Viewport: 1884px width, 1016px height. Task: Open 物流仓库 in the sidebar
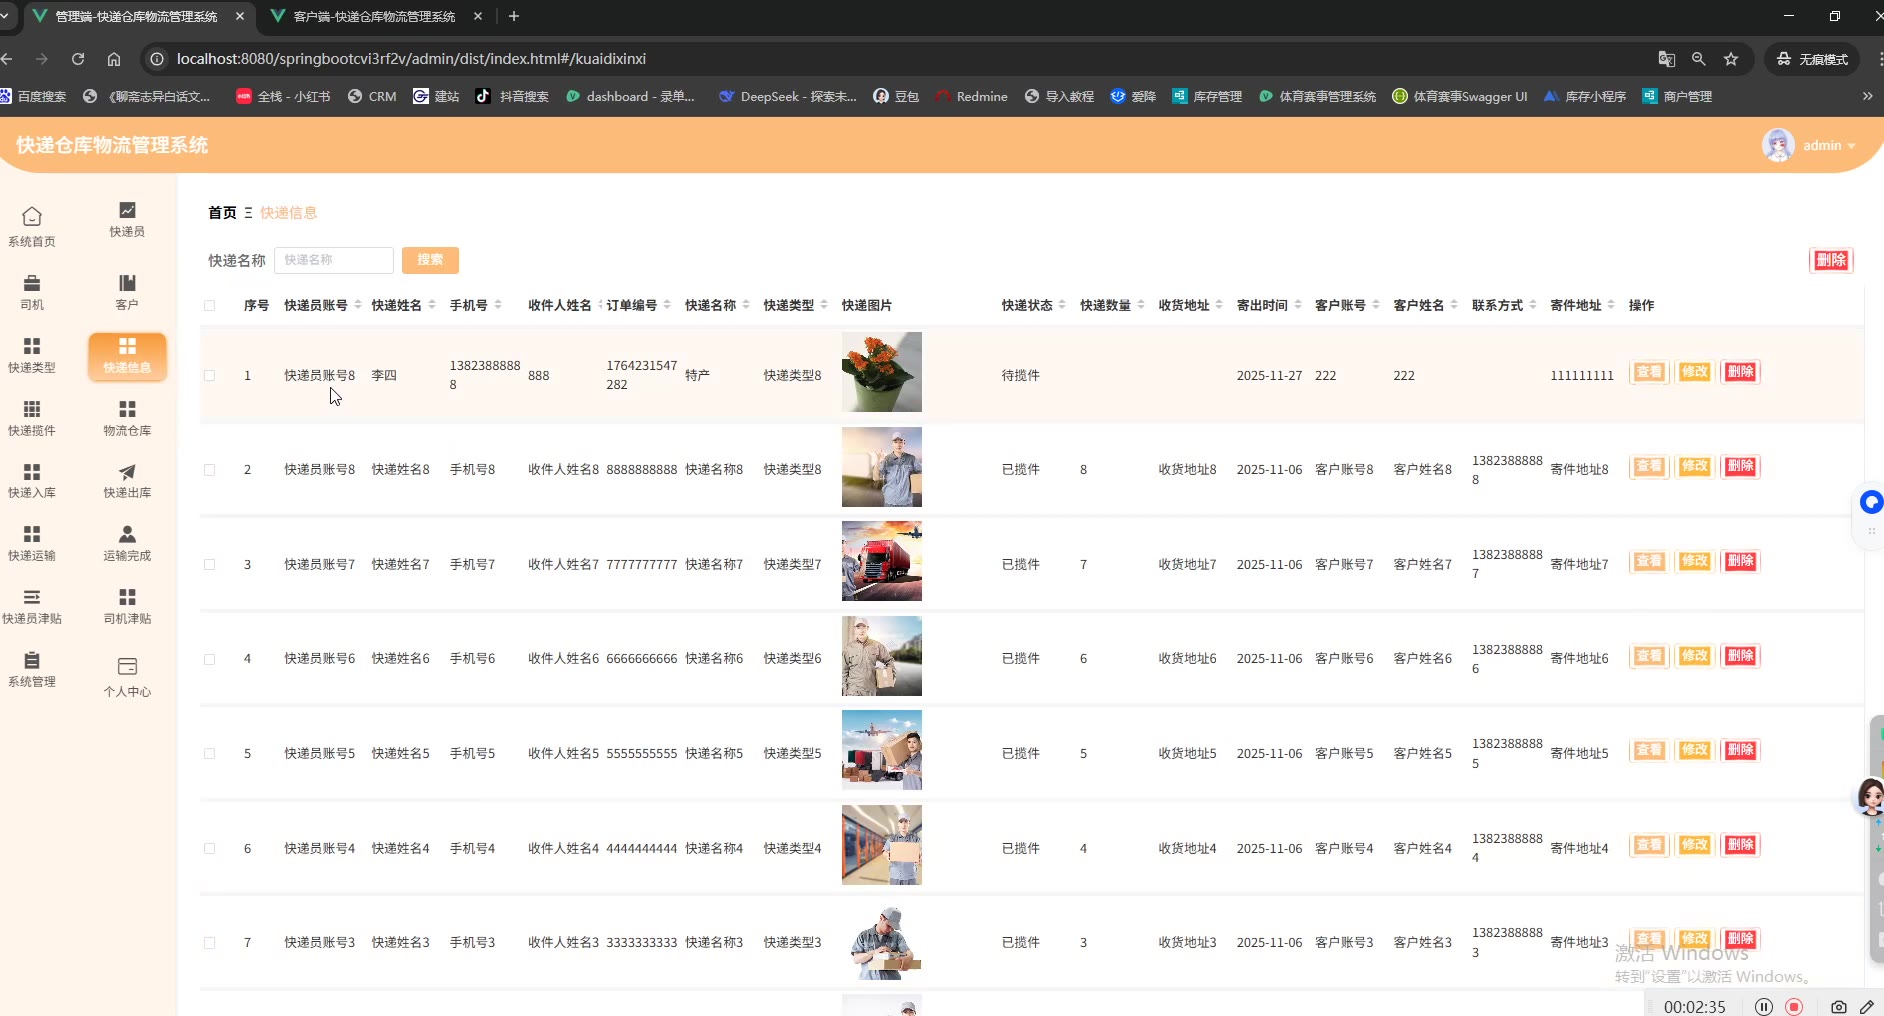click(127, 419)
